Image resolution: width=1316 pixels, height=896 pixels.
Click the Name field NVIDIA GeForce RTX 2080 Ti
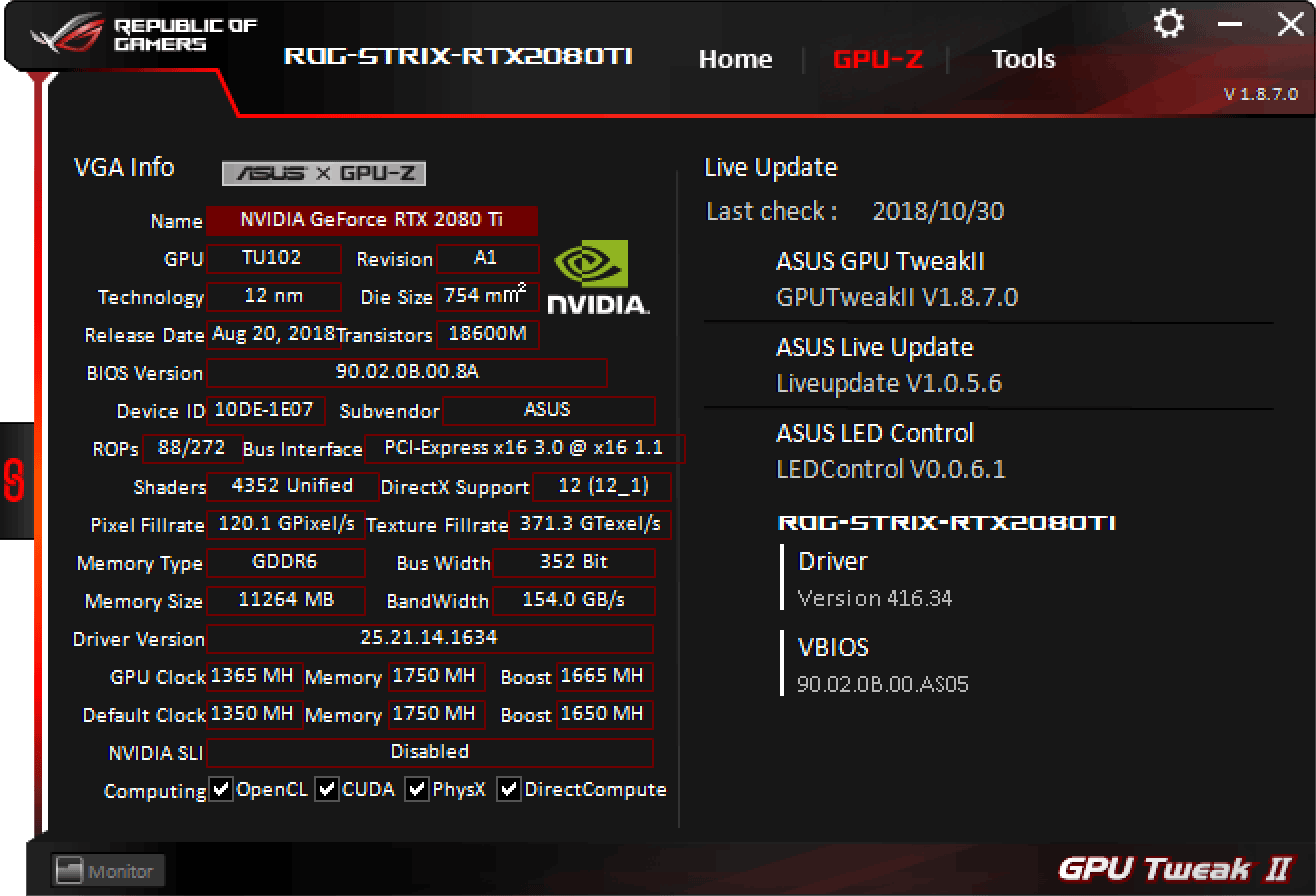pyautogui.click(x=372, y=220)
